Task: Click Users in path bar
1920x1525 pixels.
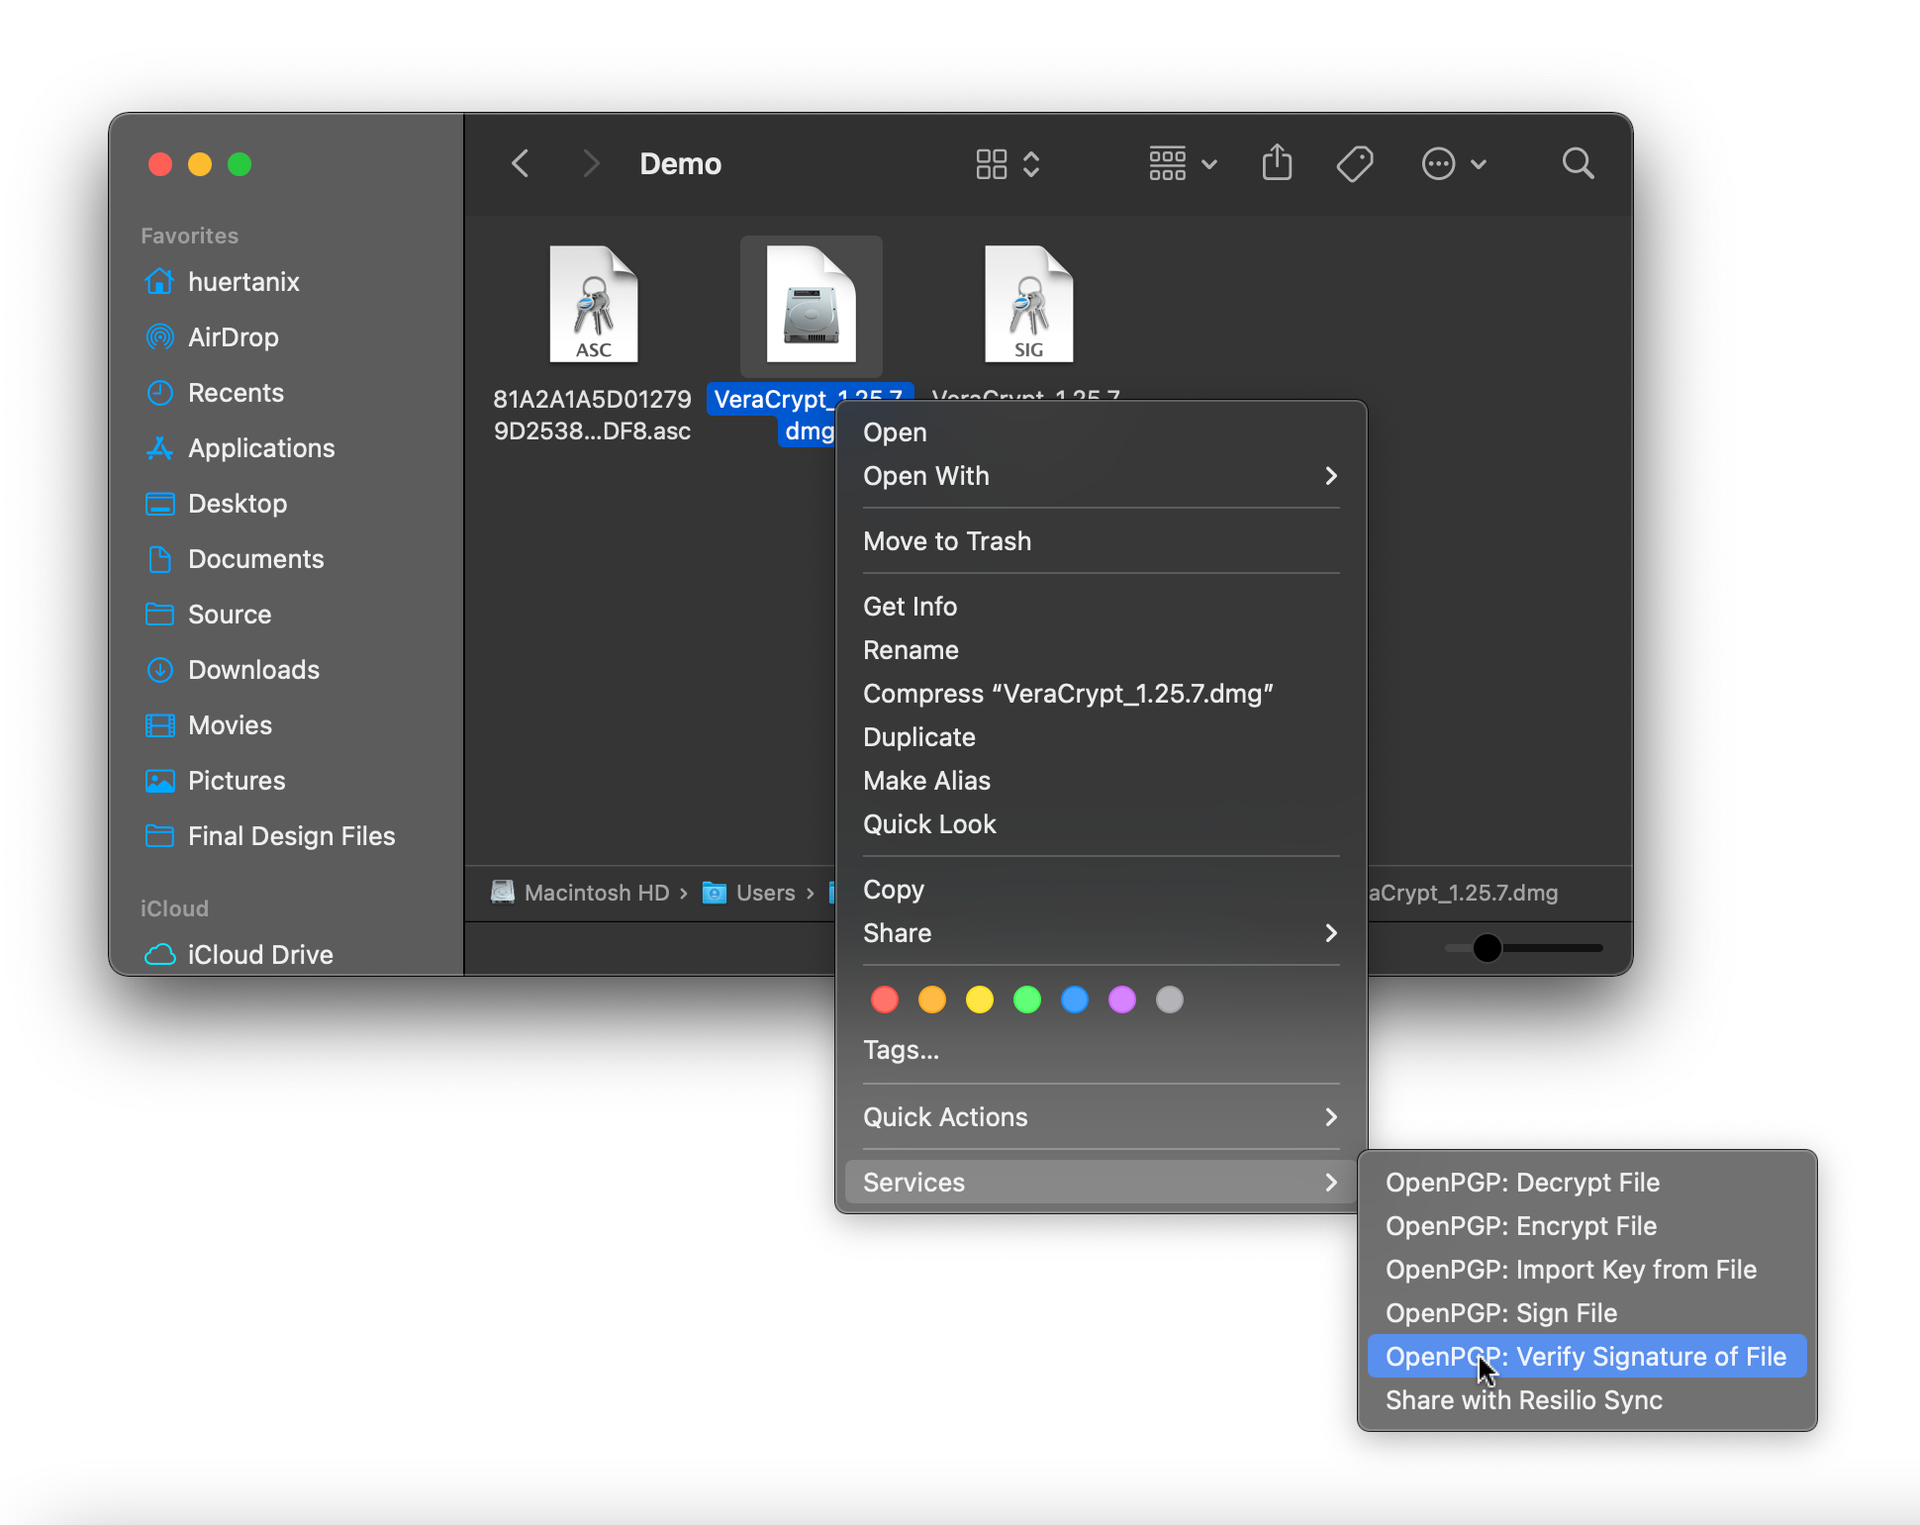Action: tap(749, 892)
